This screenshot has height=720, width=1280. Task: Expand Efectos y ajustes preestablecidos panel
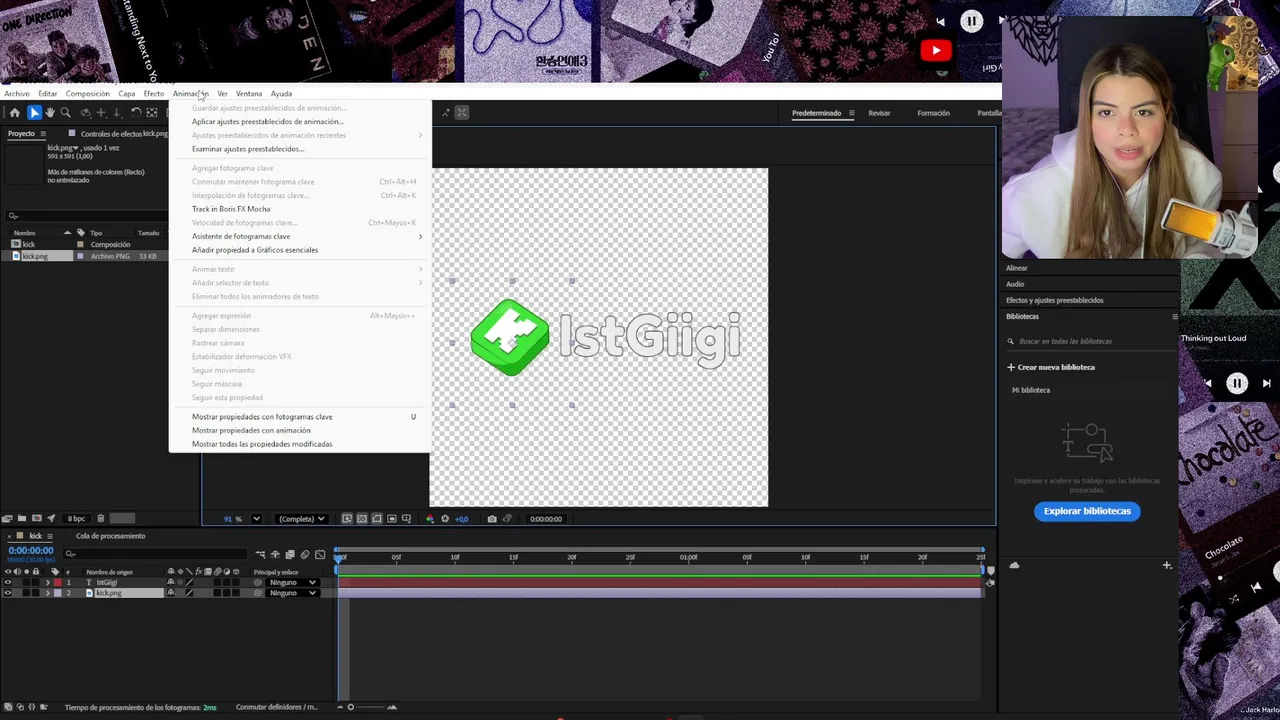(x=1055, y=300)
